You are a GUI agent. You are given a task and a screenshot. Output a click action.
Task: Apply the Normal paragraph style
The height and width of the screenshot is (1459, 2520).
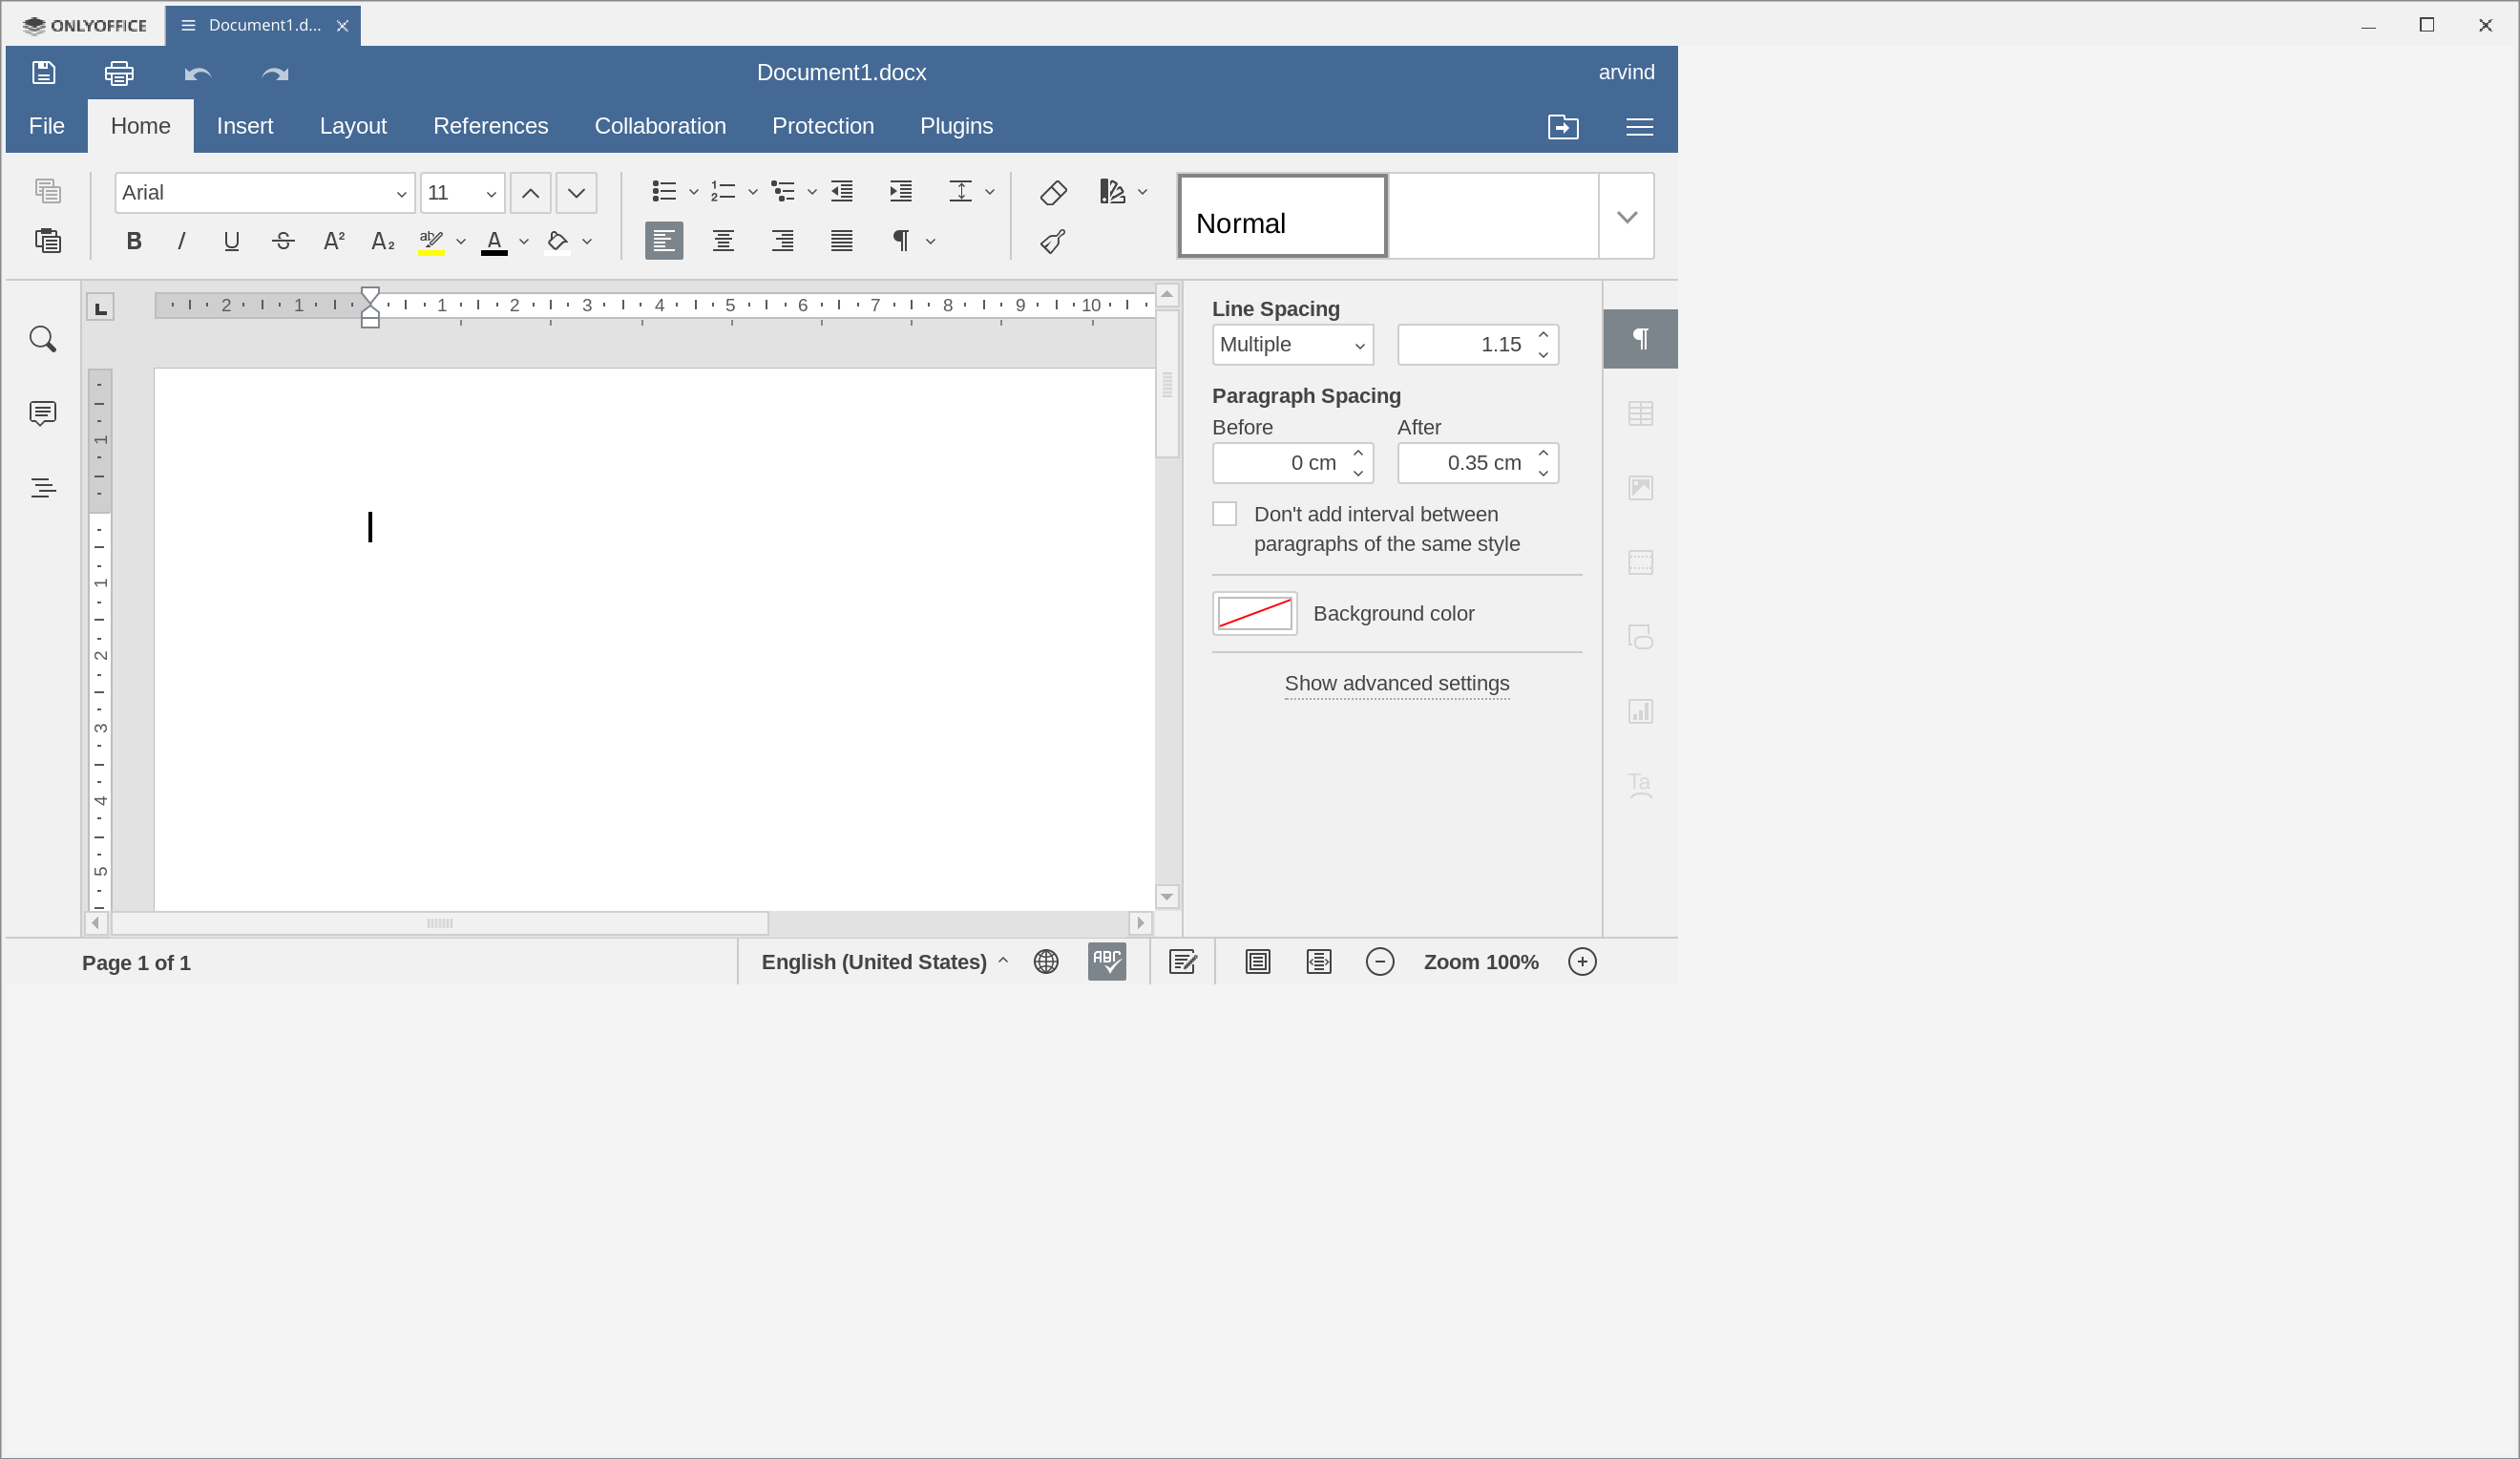point(1283,217)
